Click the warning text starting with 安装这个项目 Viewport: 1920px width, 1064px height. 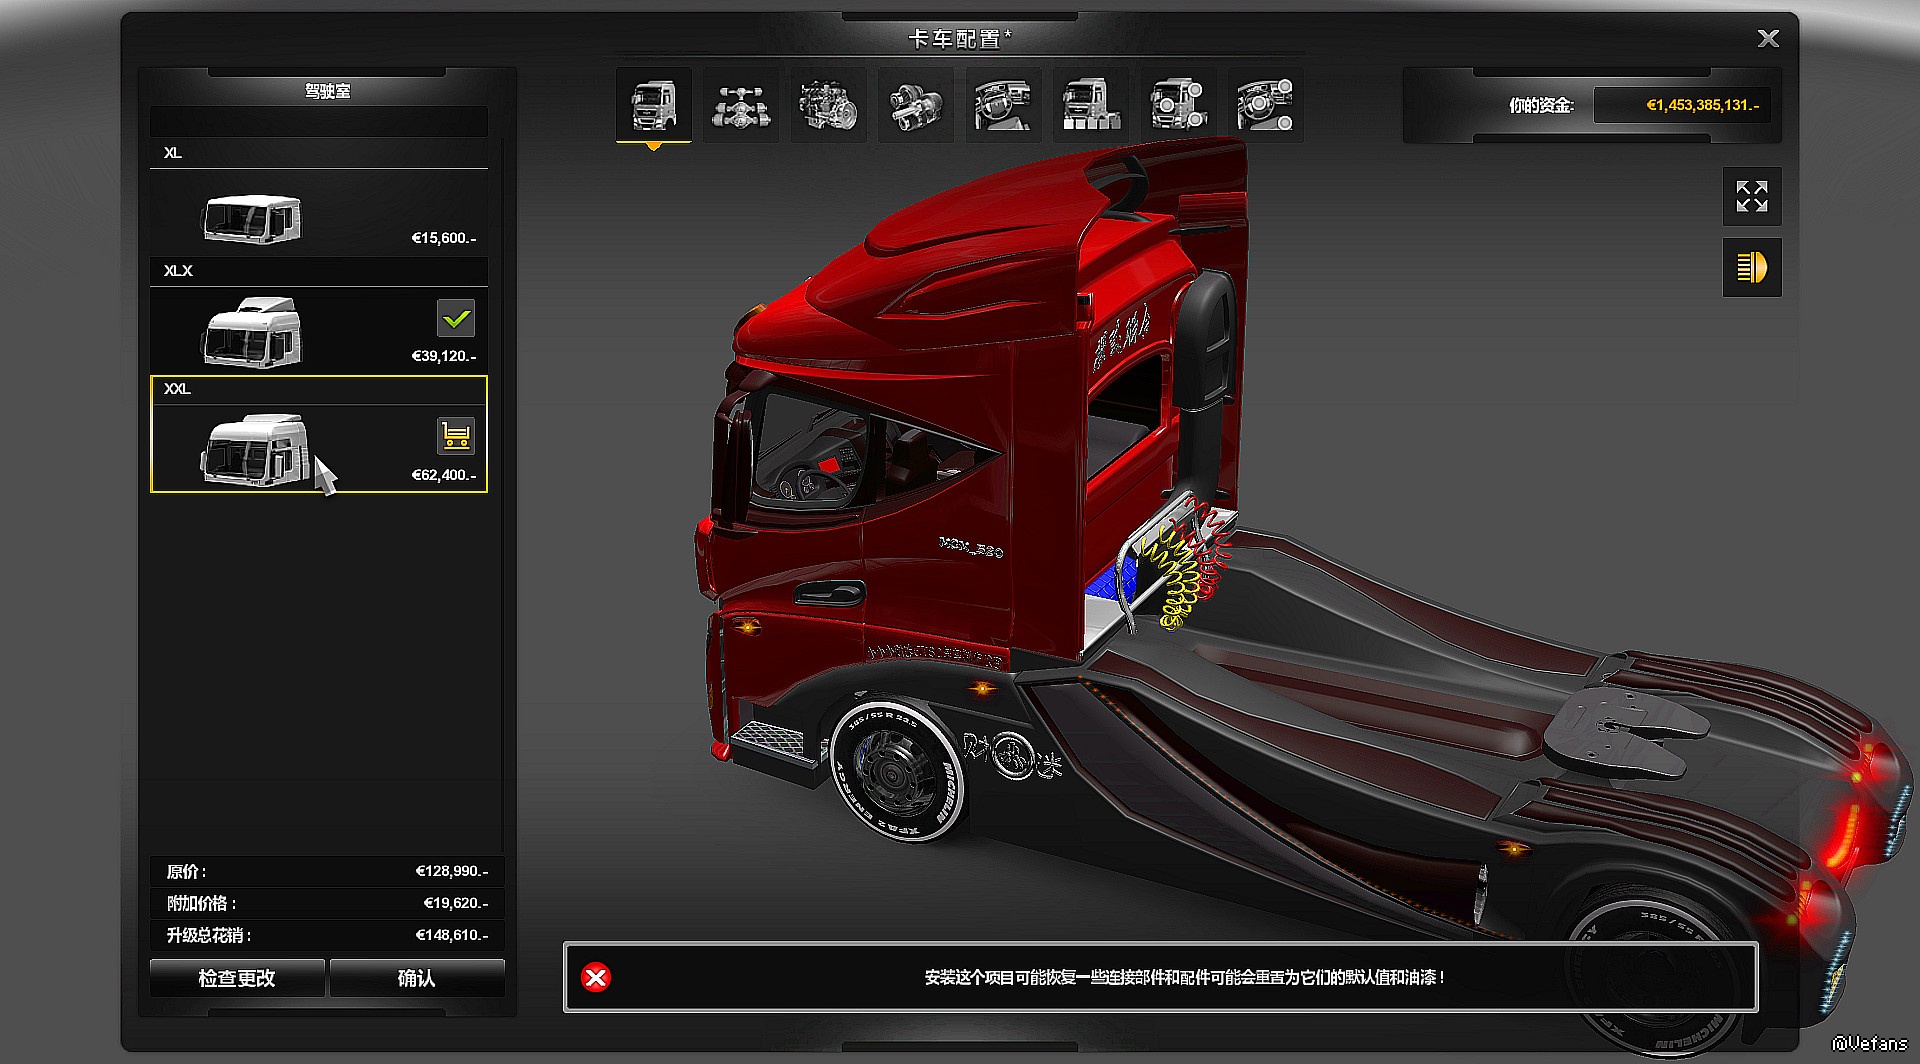tap(1184, 977)
